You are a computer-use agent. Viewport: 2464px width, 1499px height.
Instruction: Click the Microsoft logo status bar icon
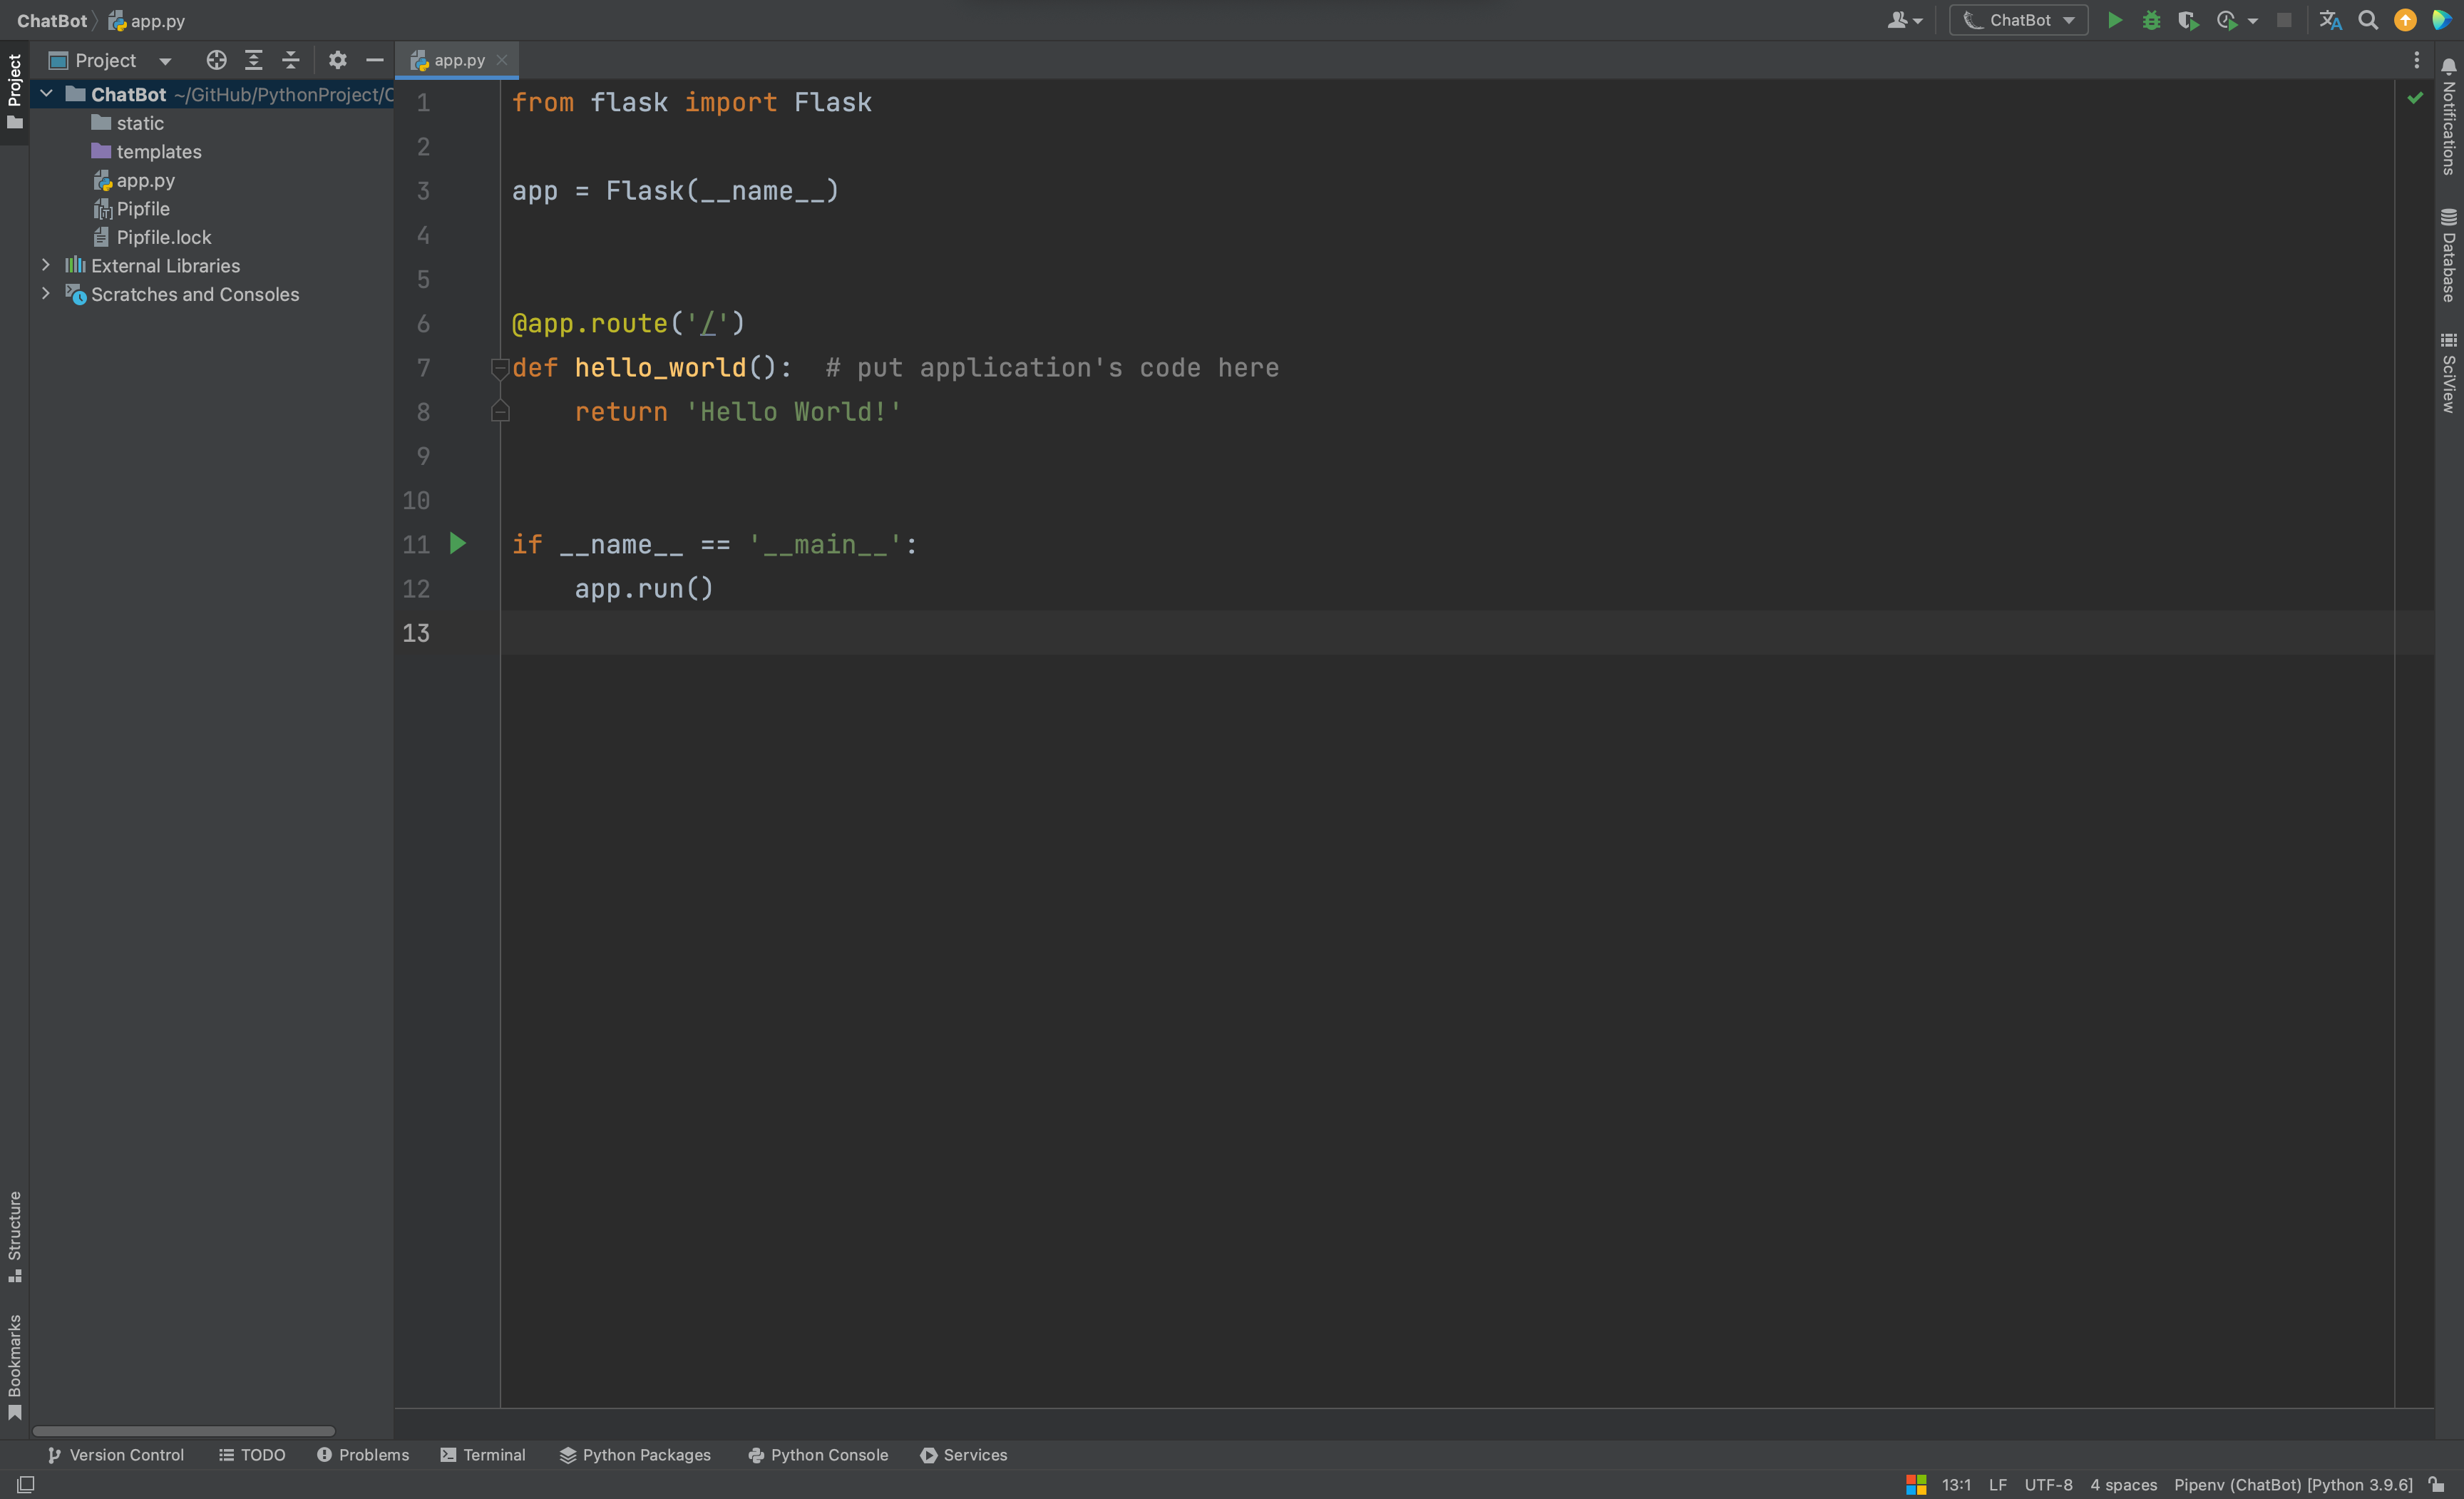[x=1916, y=1485]
